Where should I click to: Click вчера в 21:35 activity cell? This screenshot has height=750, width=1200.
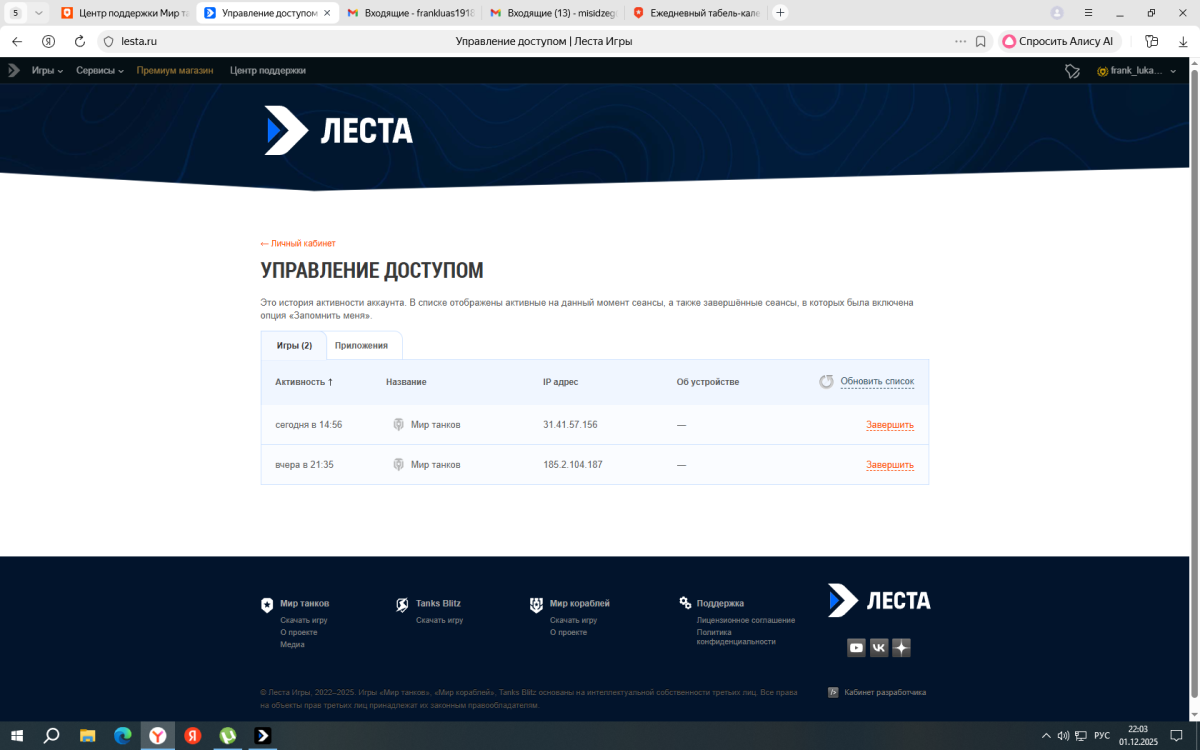click(x=304, y=465)
